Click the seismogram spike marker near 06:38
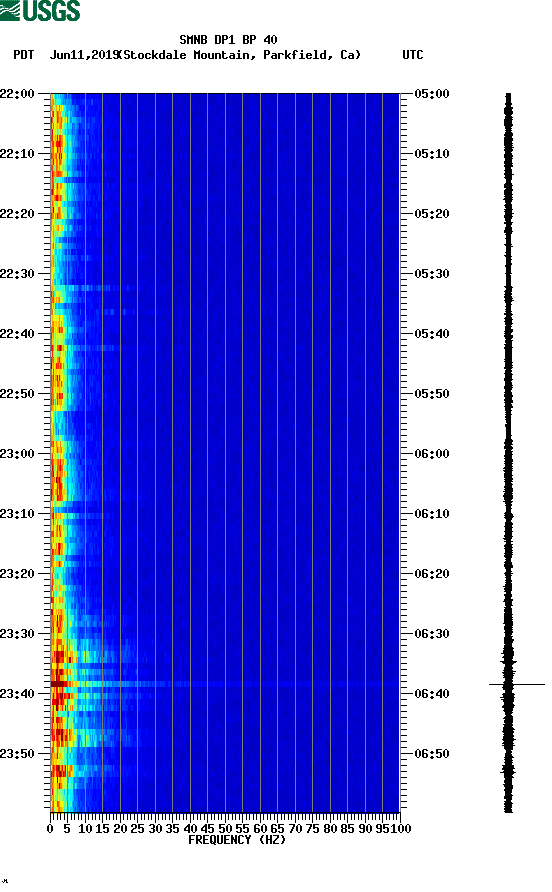 517,684
